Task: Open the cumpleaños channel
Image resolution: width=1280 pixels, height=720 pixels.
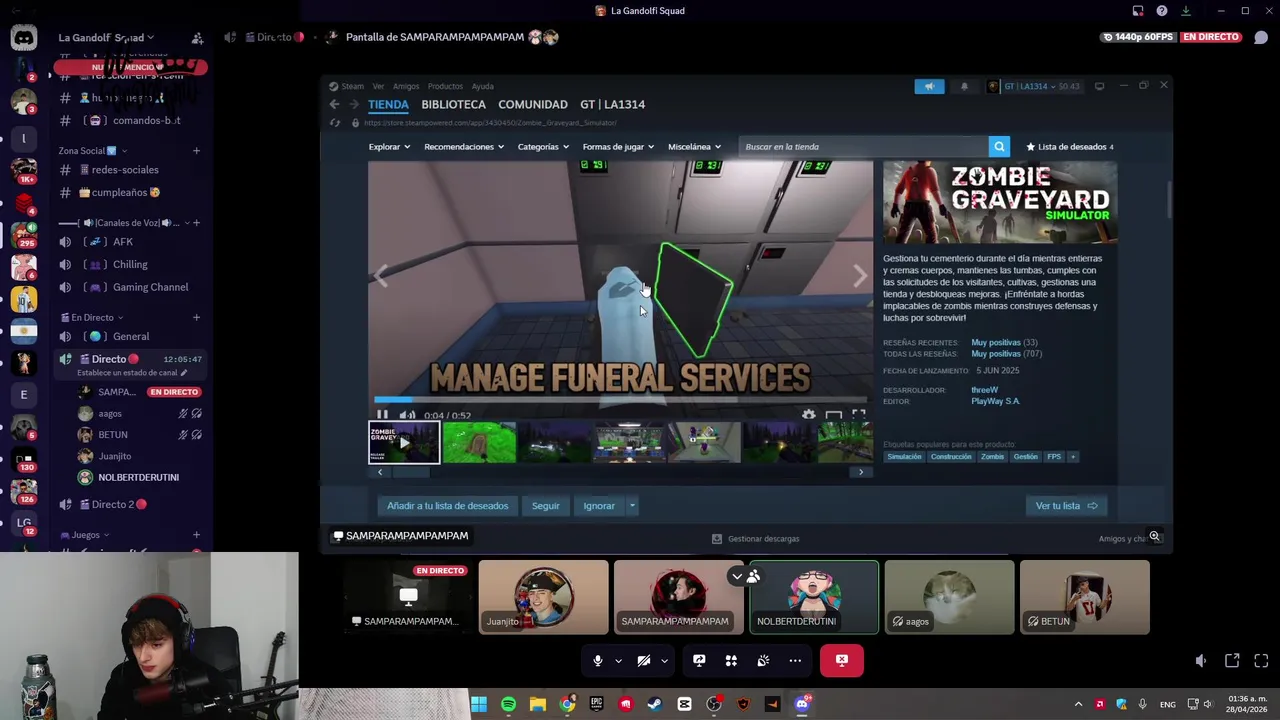Action: click(131, 192)
